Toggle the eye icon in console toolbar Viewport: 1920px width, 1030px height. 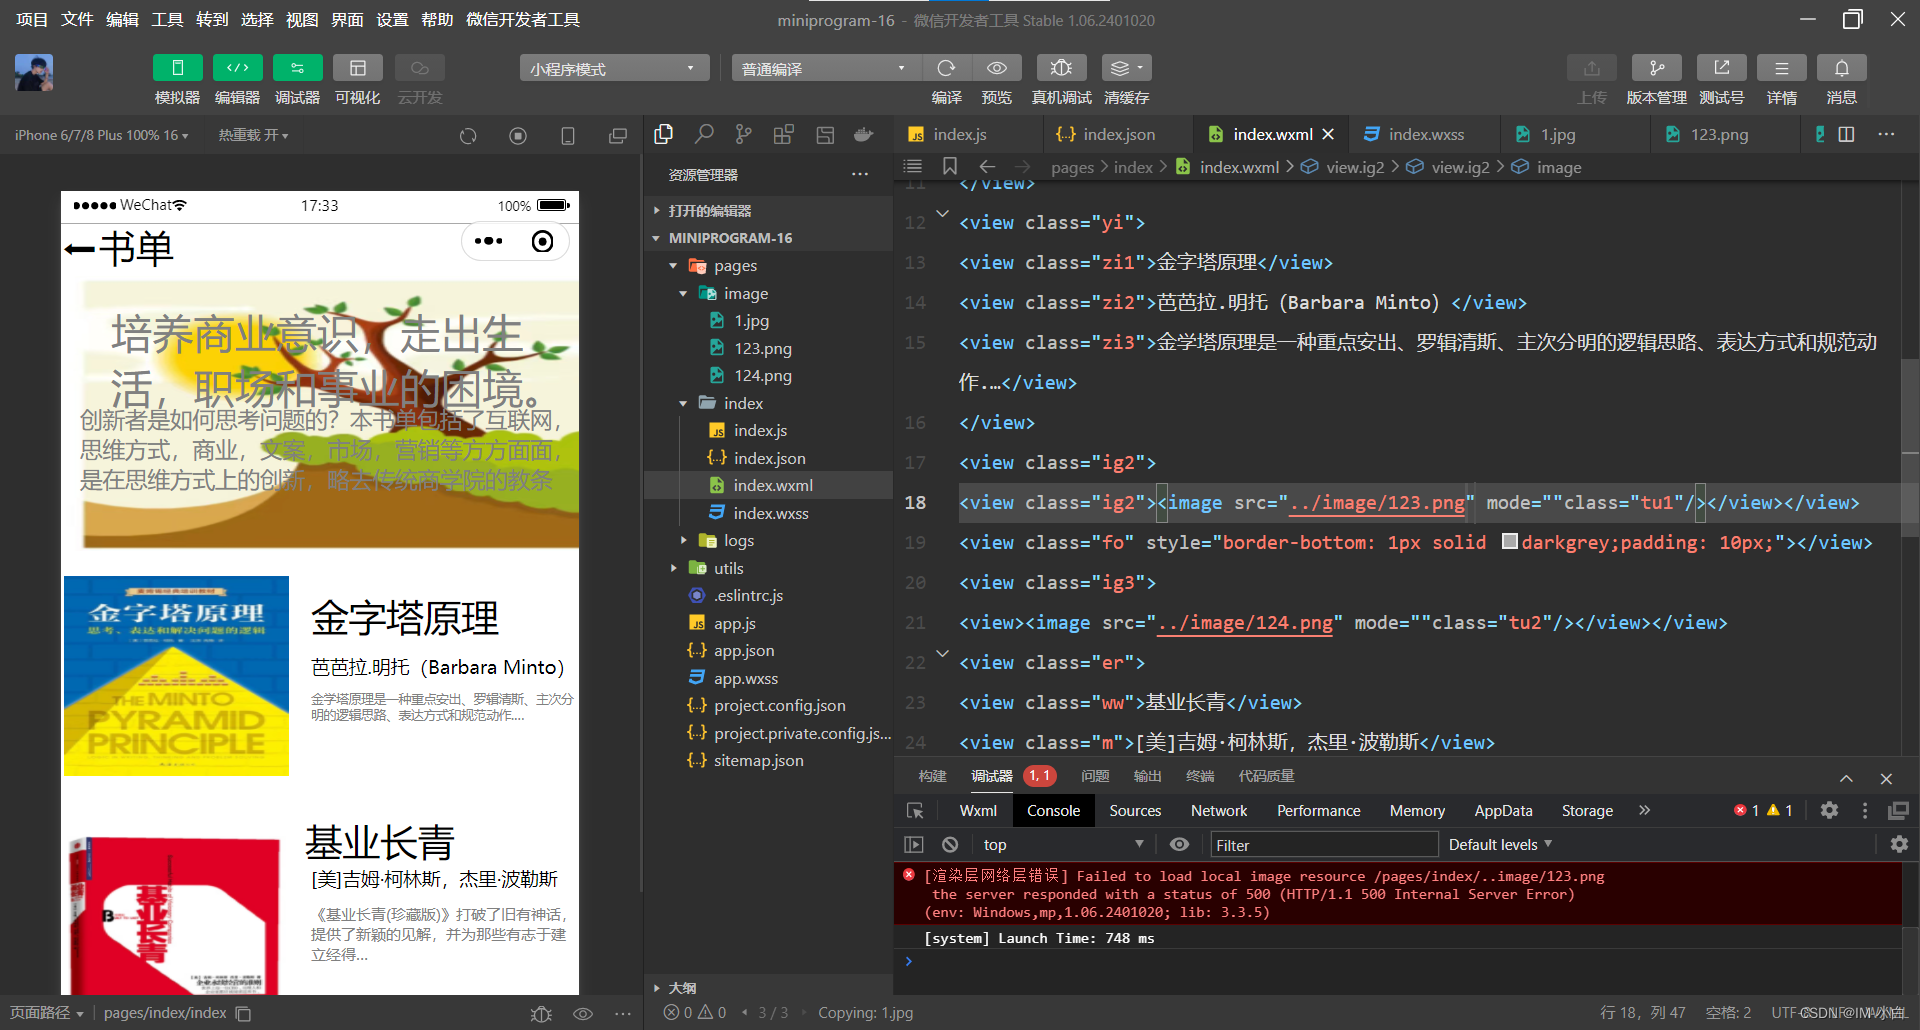[1179, 844]
